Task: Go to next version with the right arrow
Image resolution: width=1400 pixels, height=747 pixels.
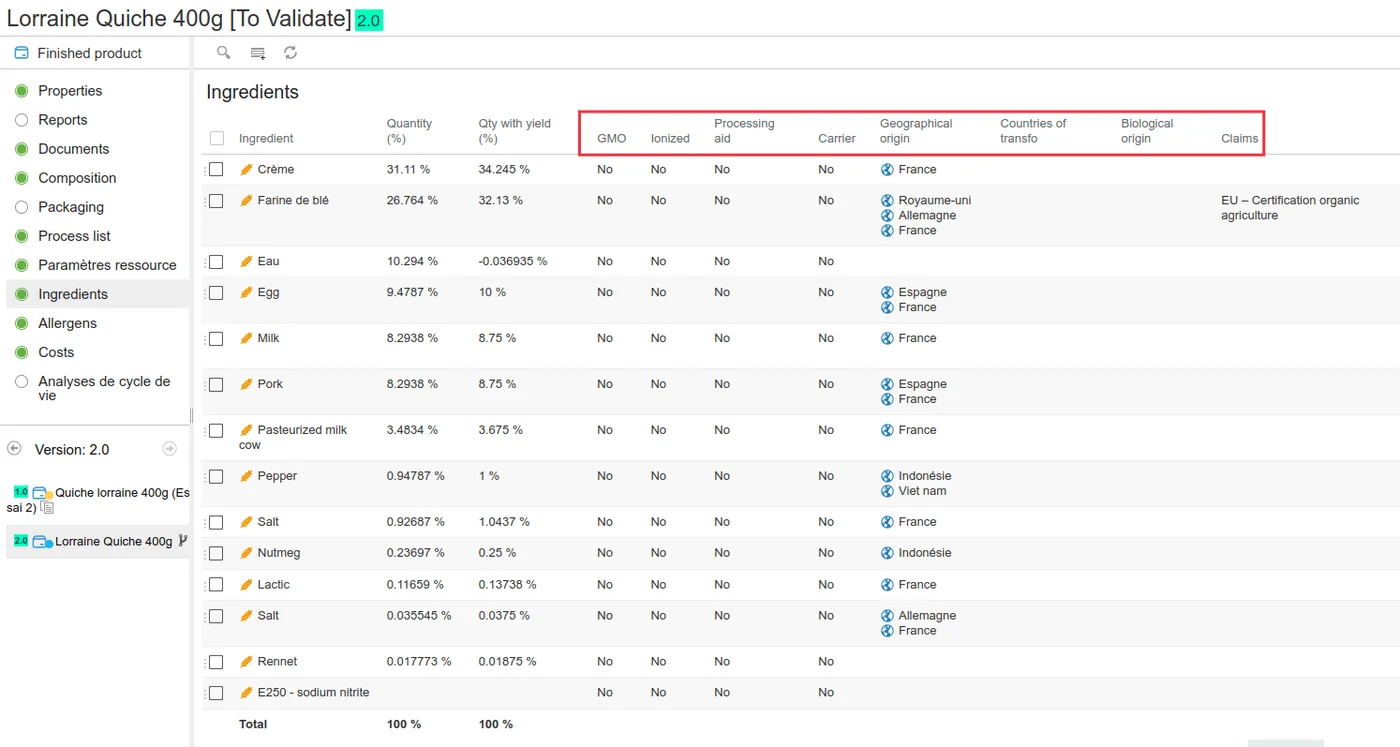Action: click(169, 449)
